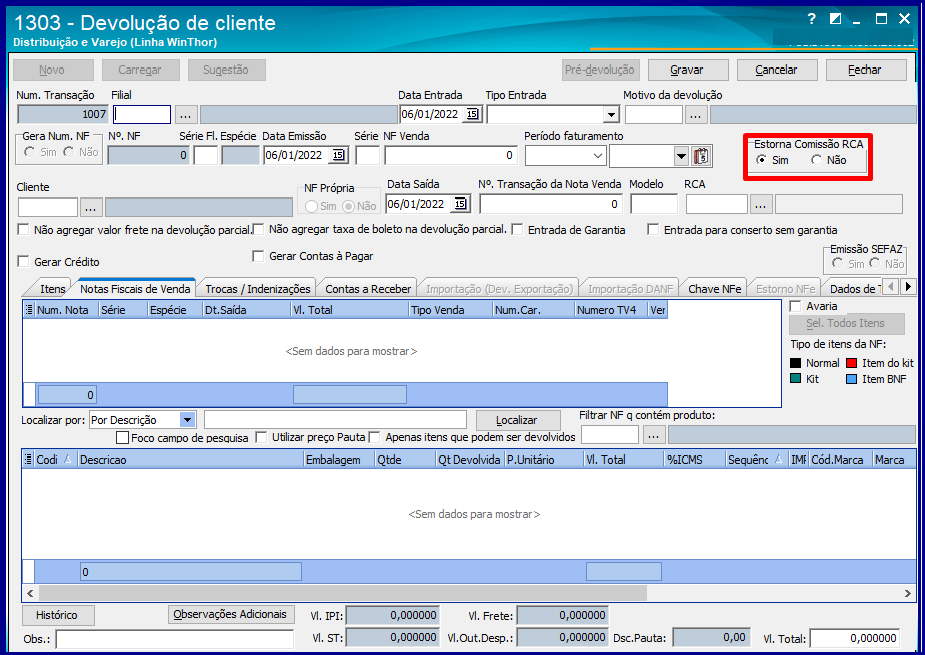Open the Data Emissão calendar picker

pos(338,155)
